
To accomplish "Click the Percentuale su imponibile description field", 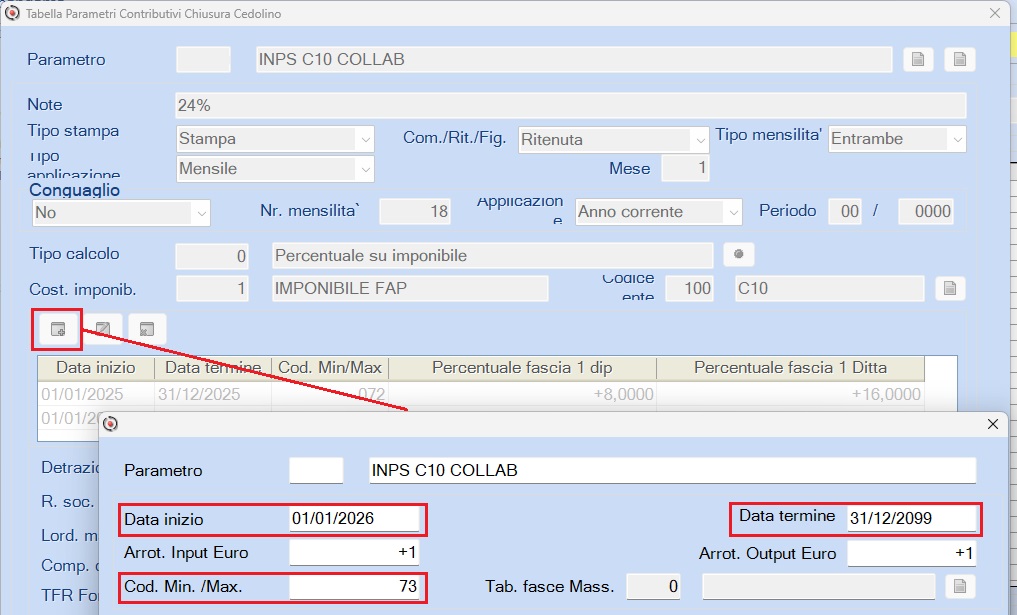I will [x=492, y=256].
